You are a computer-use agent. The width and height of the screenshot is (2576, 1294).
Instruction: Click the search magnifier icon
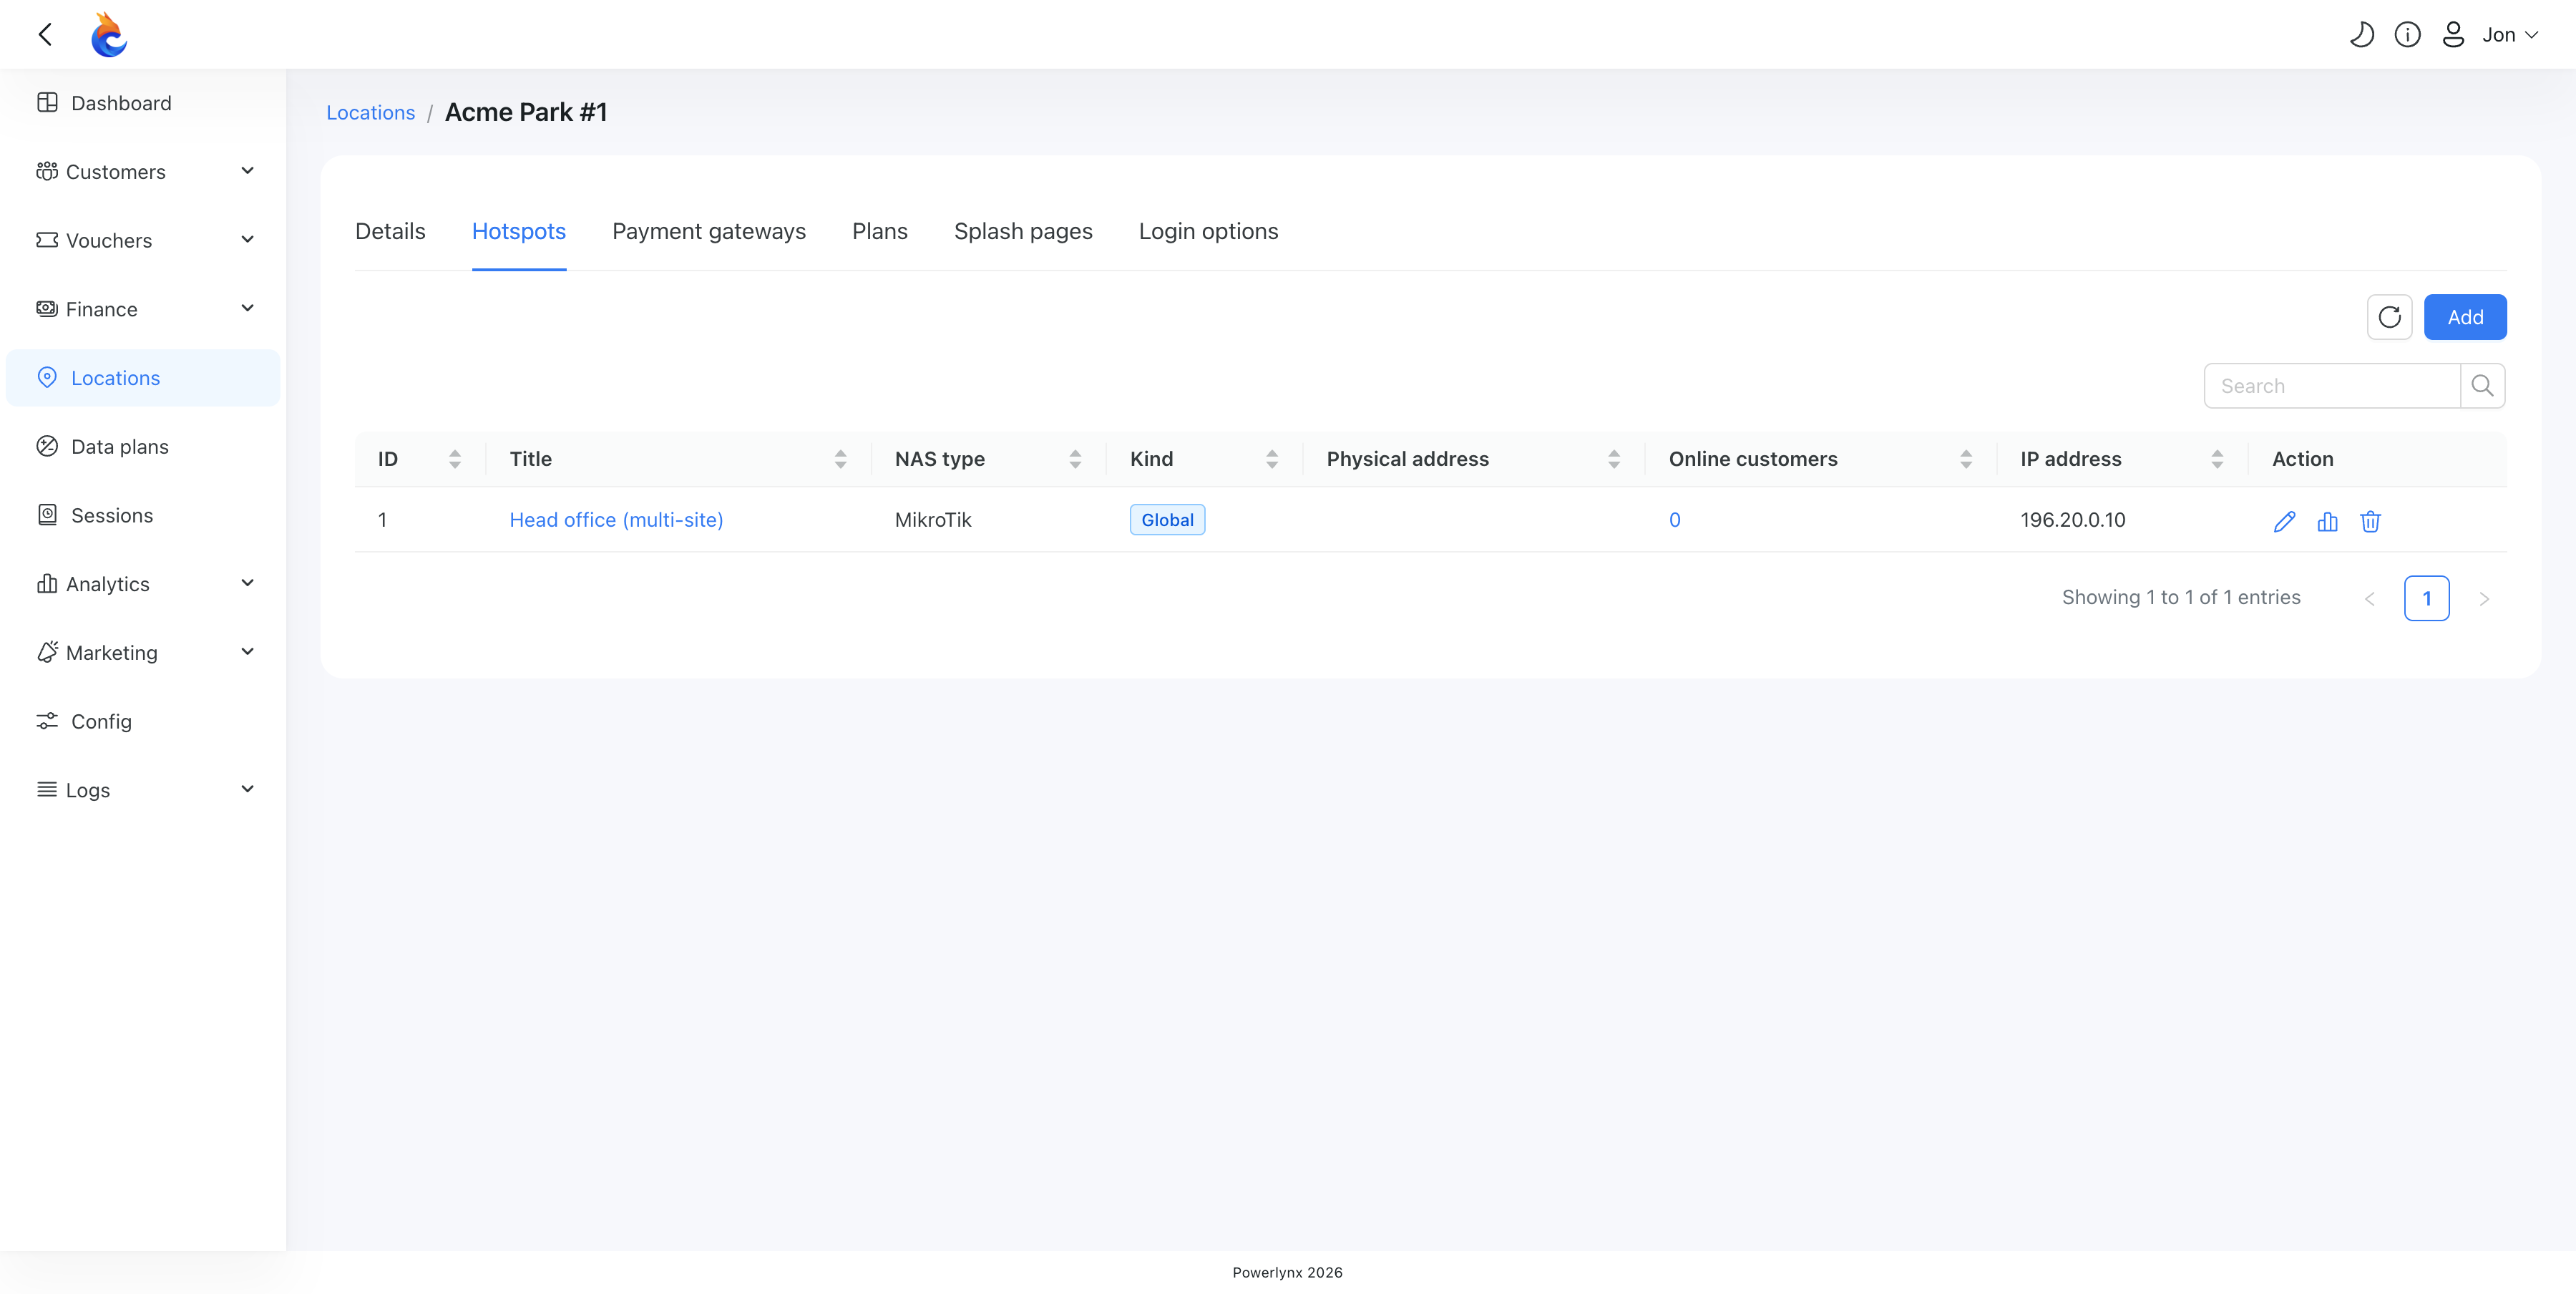(x=2482, y=386)
